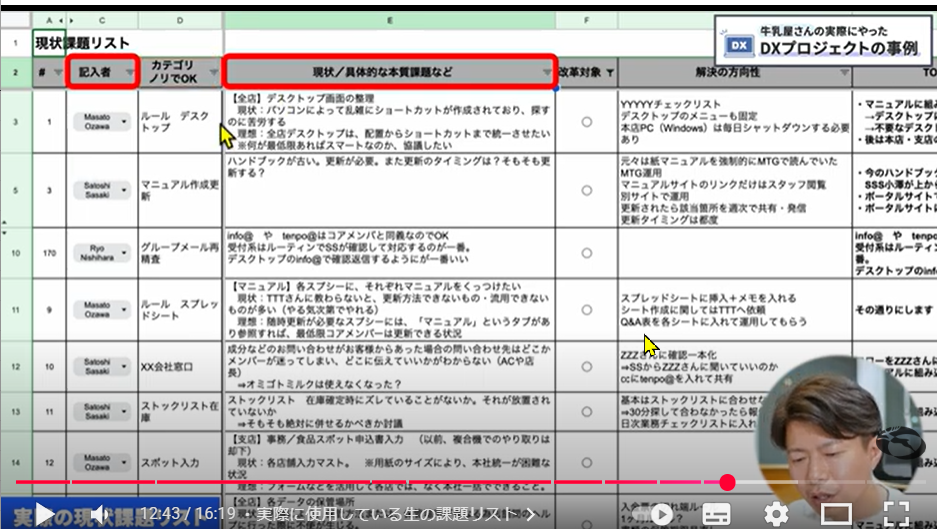This screenshot has height=529, width=937.
Task: Select 改革対象 radio circle in row 10
Action: [x=586, y=253]
